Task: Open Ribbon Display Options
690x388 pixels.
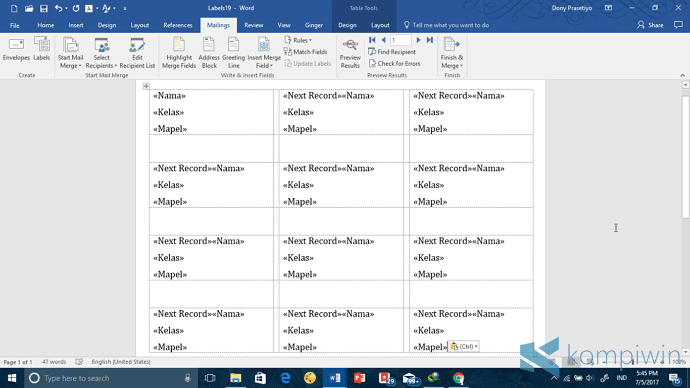Action: [608, 8]
